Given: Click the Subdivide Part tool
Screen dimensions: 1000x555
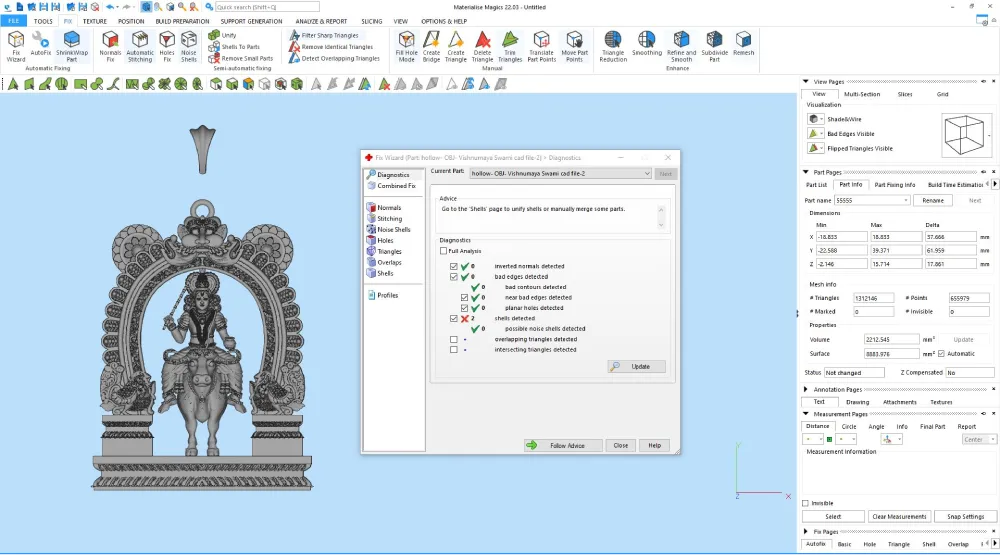Looking at the screenshot, I should pos(714,47).
